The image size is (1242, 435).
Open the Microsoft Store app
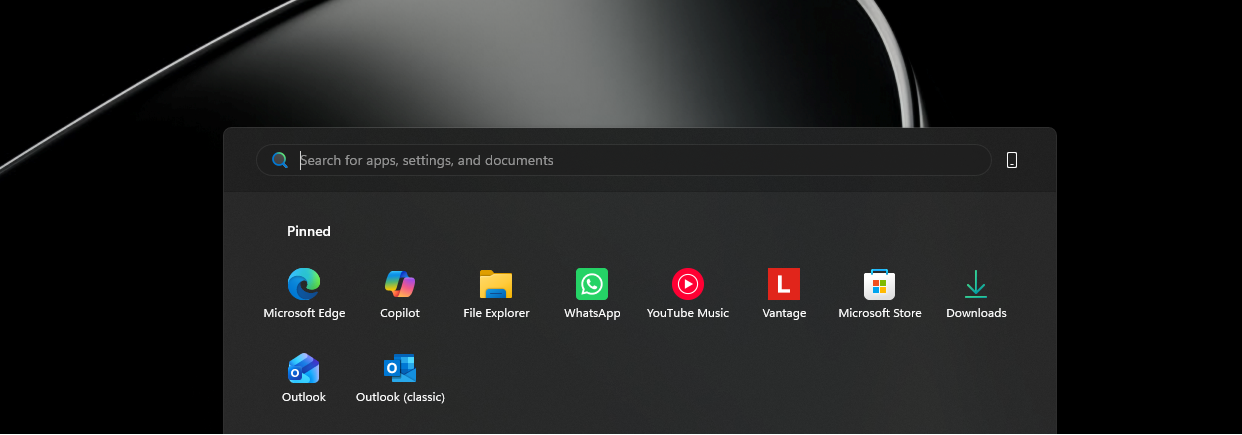point(880,294)
